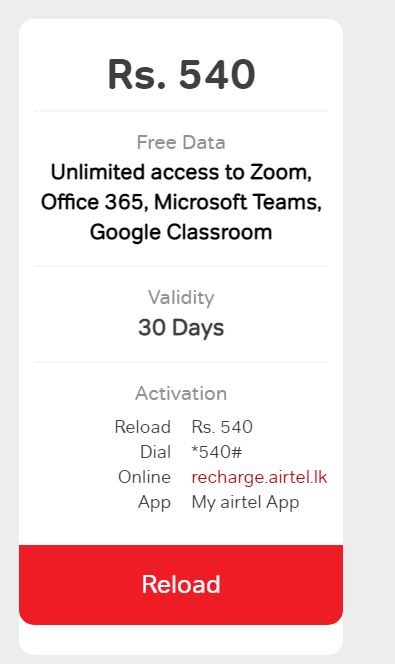This screenshot has width=395, height=664.
Task: Click the *540# dial code
Action: (217, 452)
